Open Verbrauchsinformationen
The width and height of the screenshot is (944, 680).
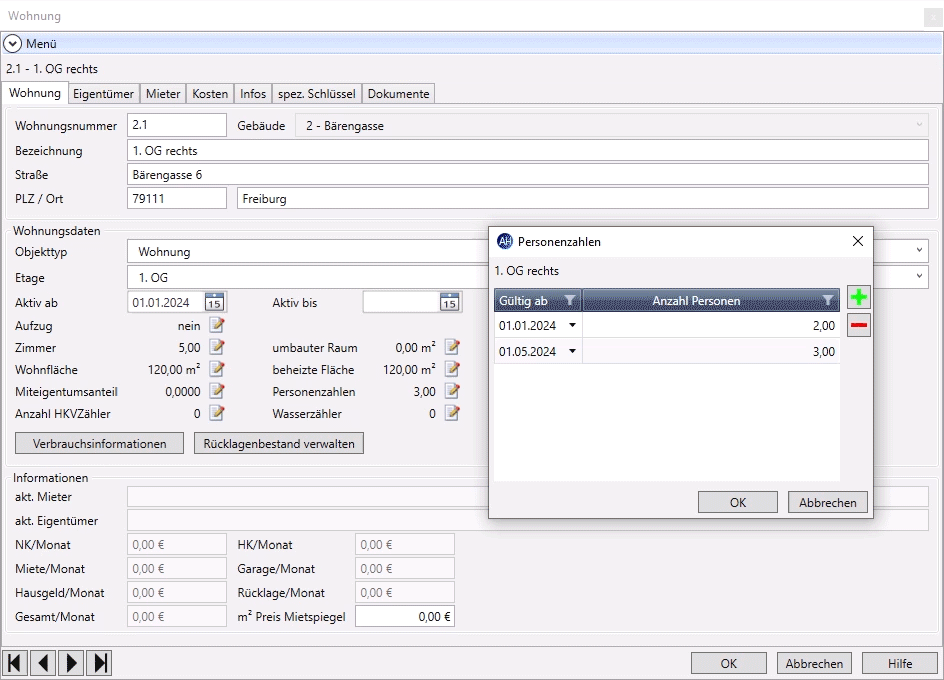pos(99,443)
